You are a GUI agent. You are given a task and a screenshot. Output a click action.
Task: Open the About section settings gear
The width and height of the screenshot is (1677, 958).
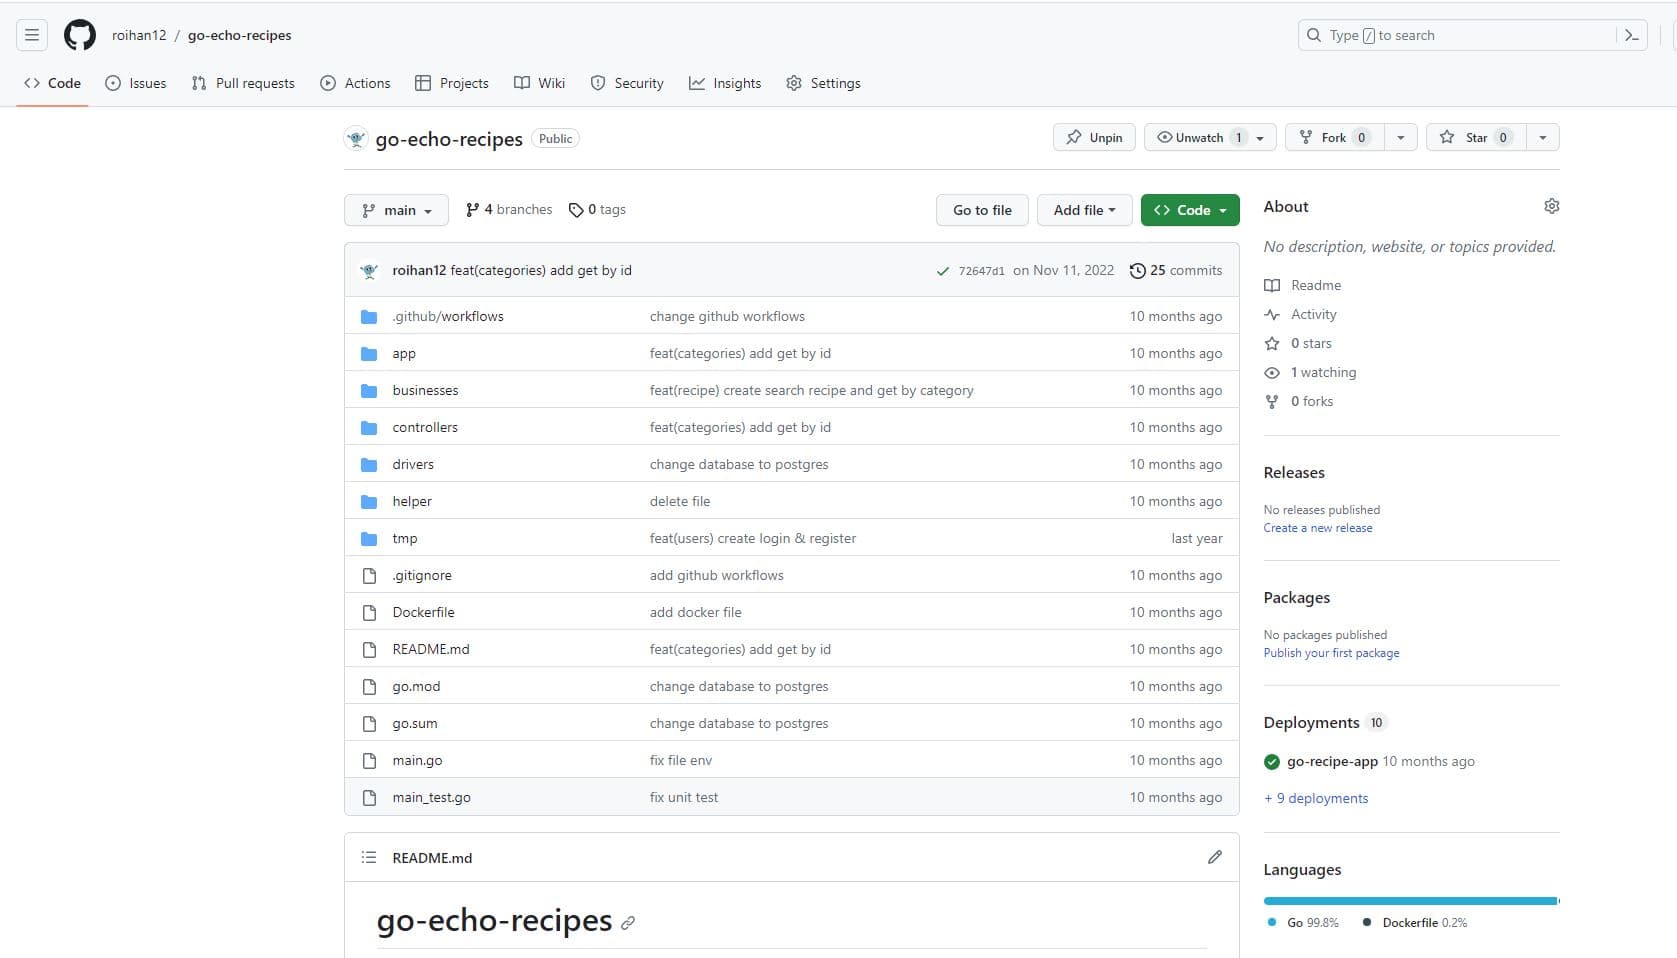(1551, 206)
